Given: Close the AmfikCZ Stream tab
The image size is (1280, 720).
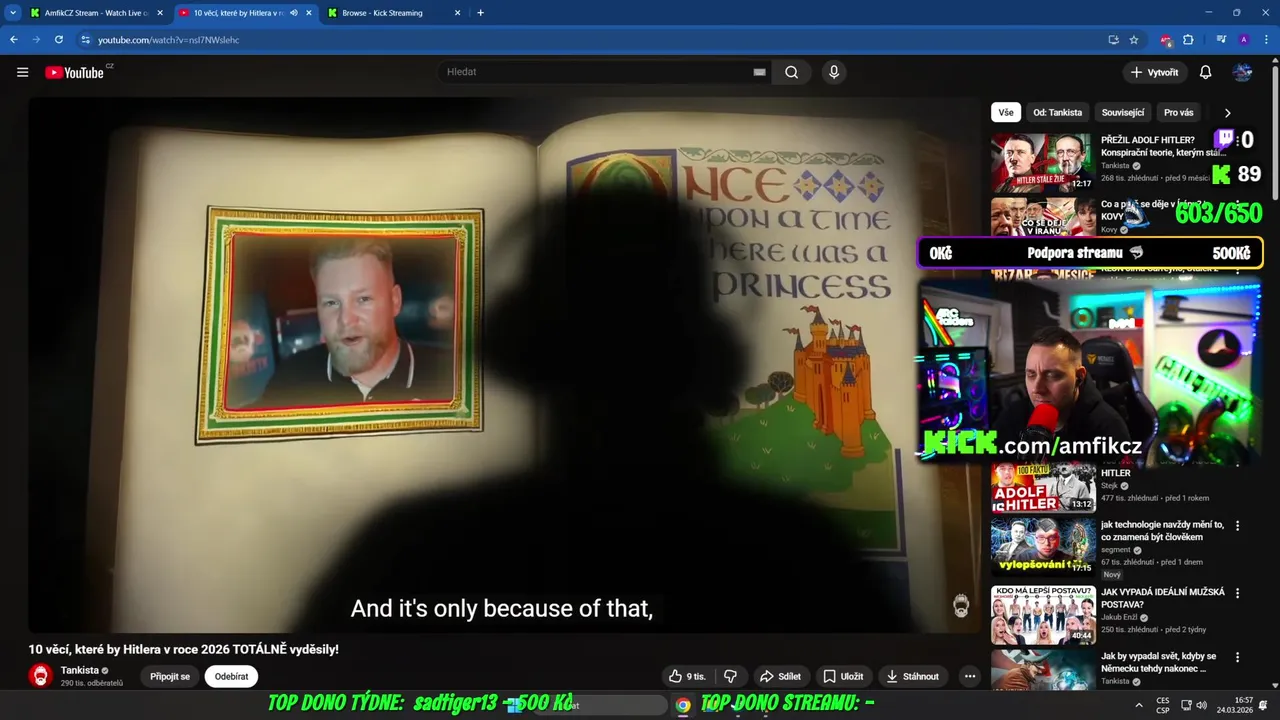Looking at the screenshot, I should coord(160,13).
